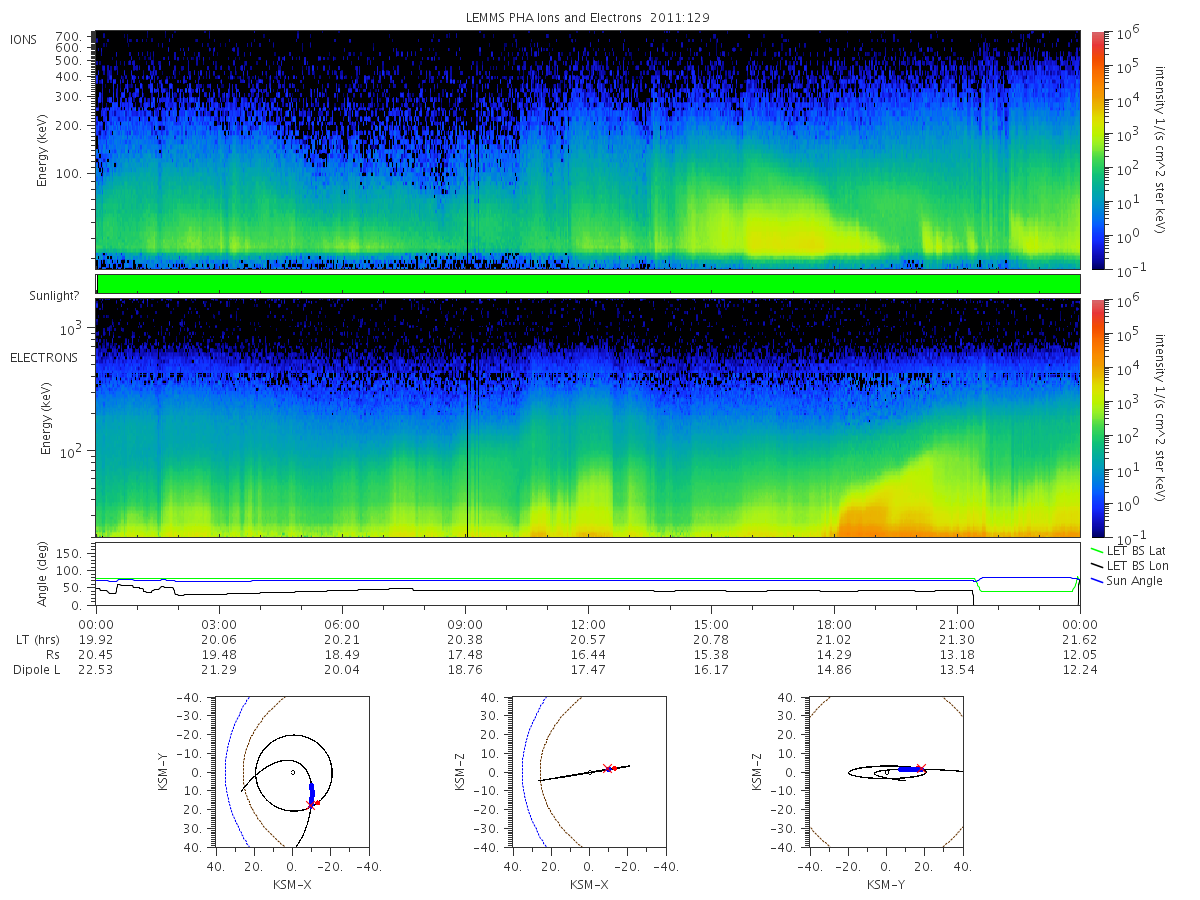
Task: Click the intensity color bar beside the electrons spectrogram
Action: pos(1098,417)
